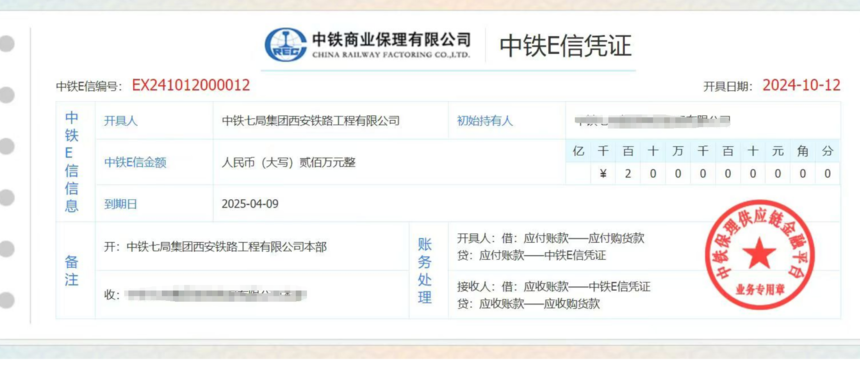Click the 到期日 label
The width and height of the screenshot is (860, 372).
(121, 205)
